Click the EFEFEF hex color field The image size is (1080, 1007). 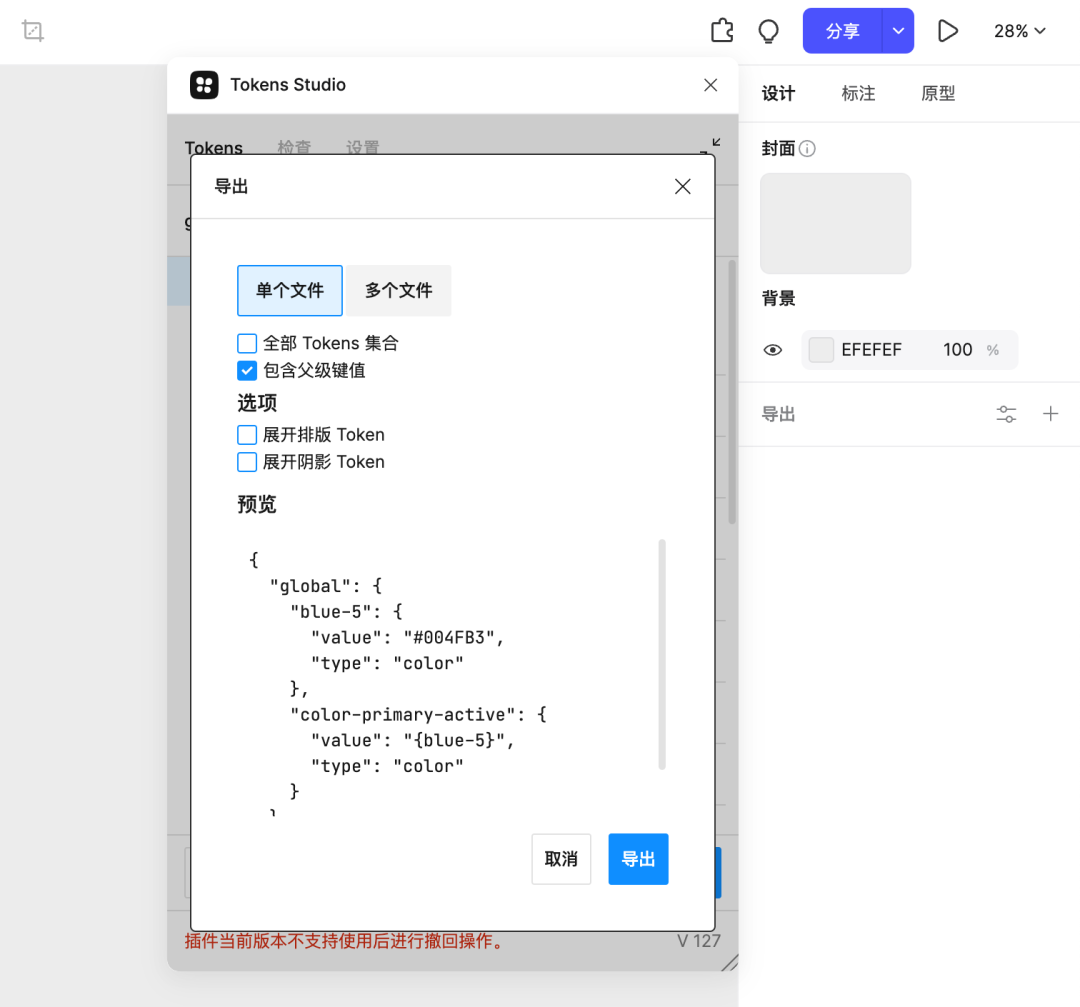point(871,350)
